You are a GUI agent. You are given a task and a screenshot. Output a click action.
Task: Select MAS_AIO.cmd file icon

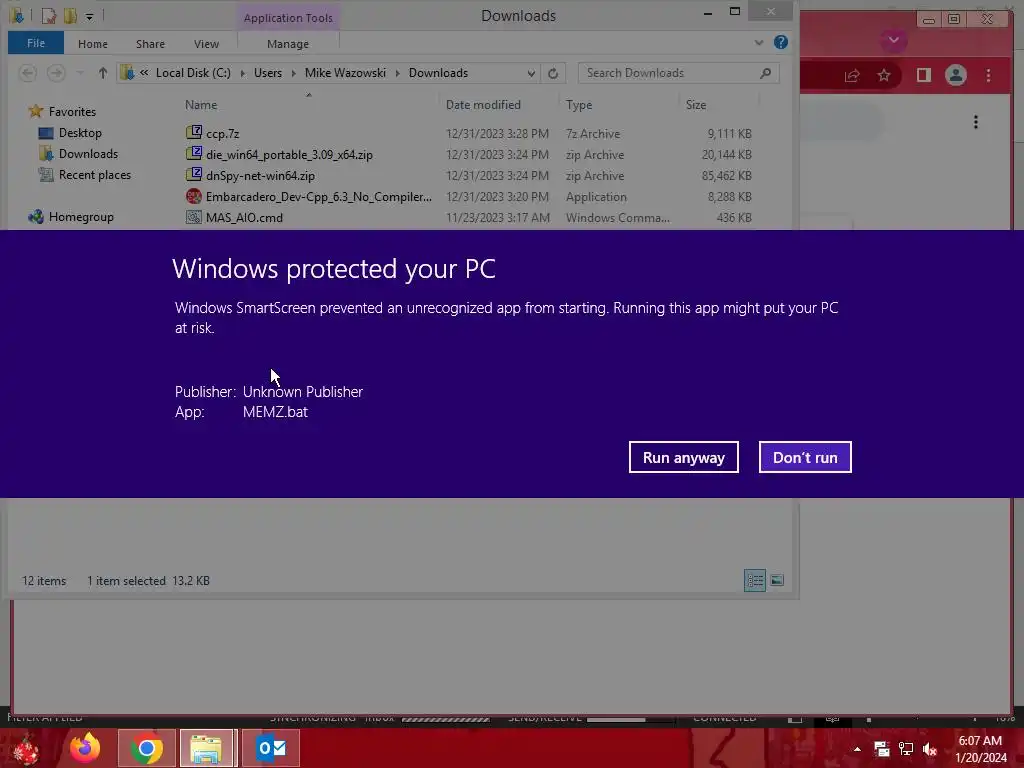[193, 217]
